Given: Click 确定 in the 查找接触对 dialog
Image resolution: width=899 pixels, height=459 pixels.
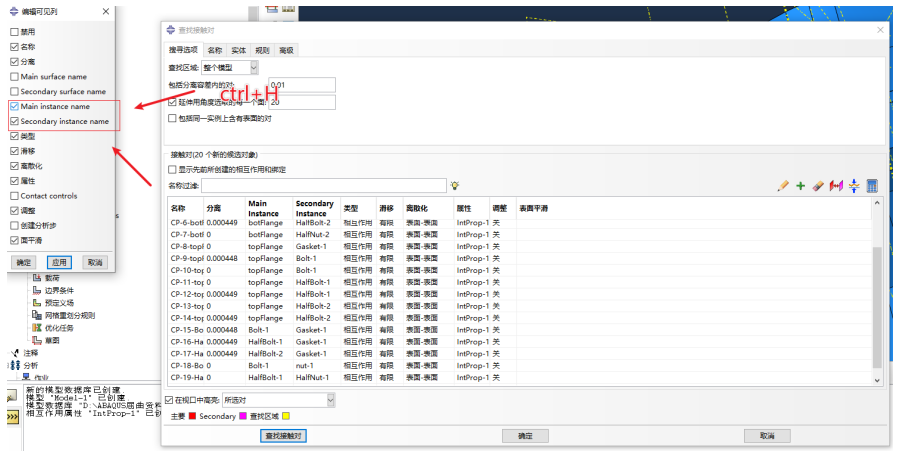Looking at the screenshot, I should [x=525, y=436].
